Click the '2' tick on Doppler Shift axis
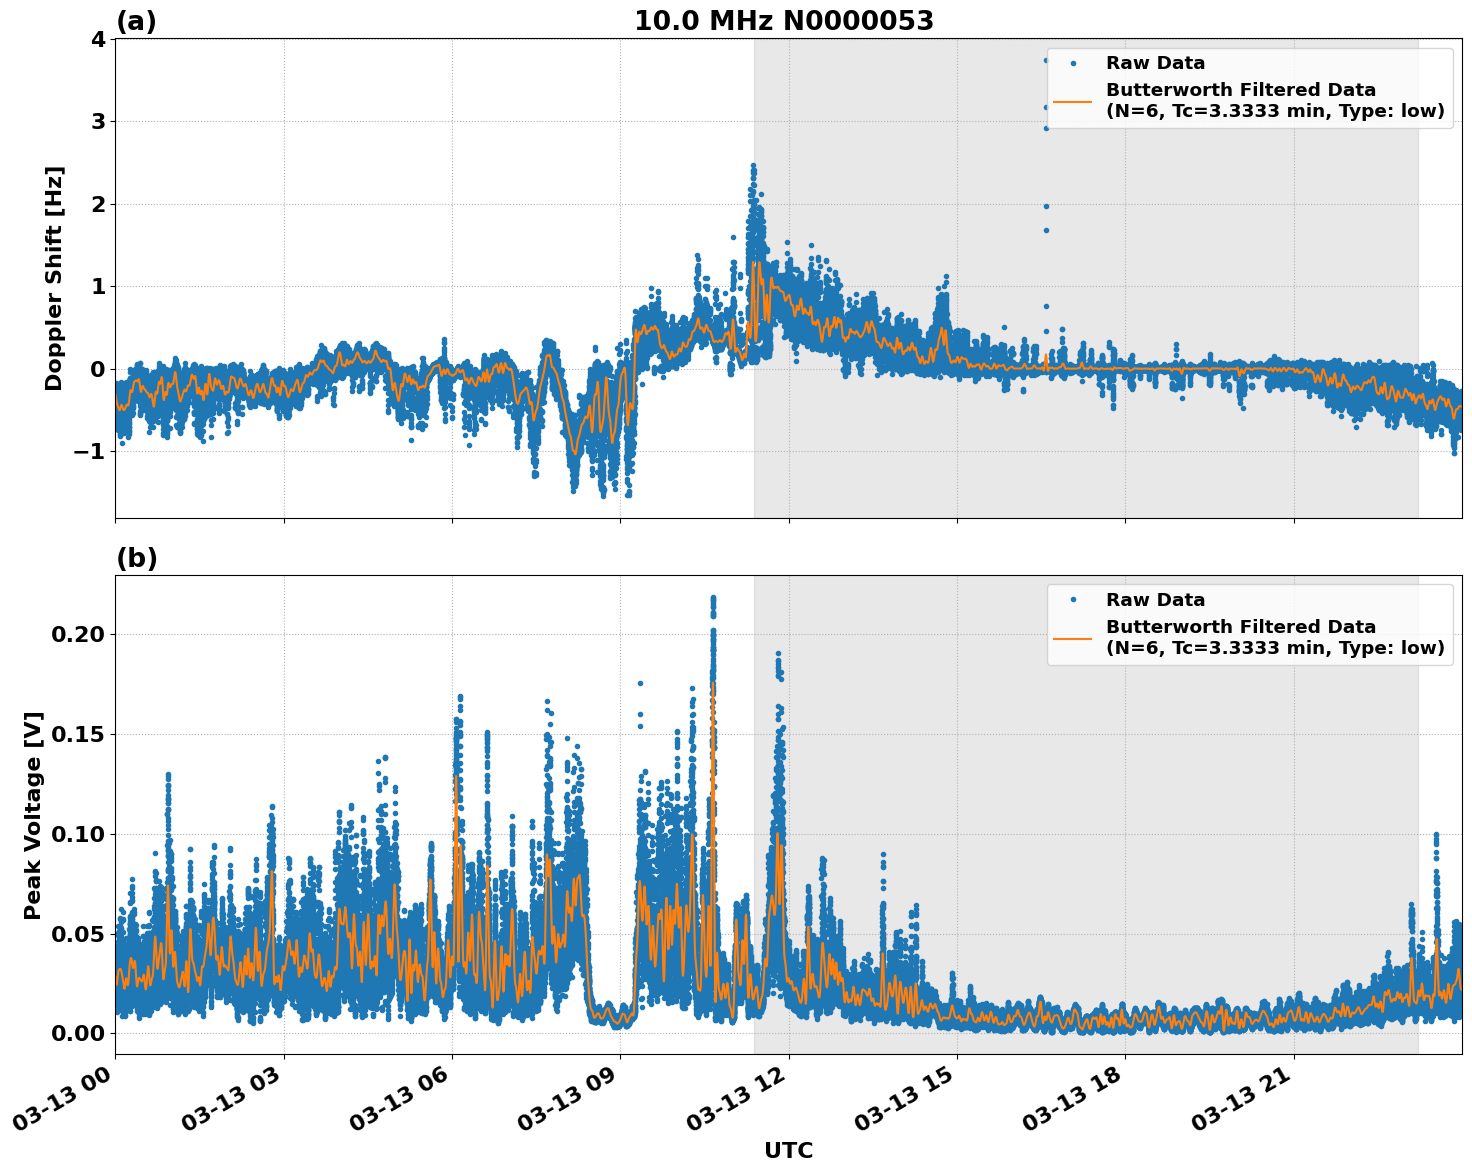 [98, 204]
